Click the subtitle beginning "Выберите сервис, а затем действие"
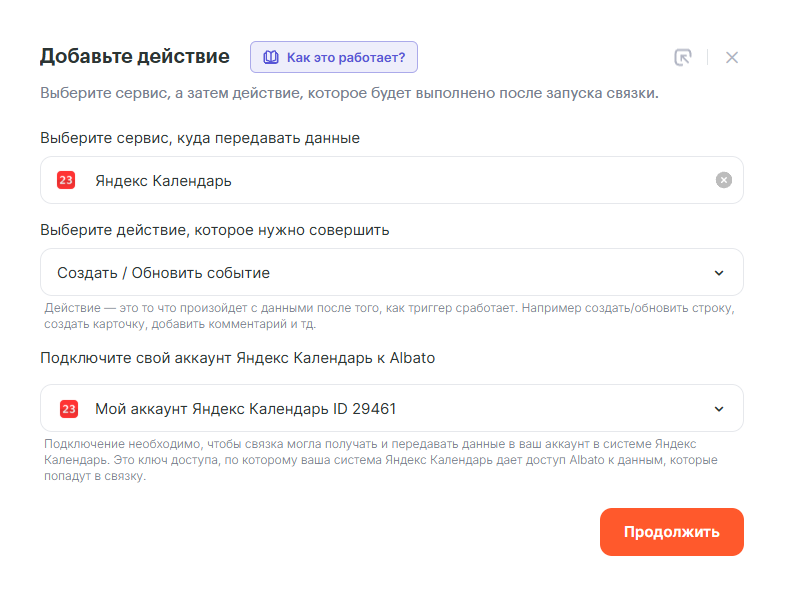This screenshot has height=593, width=785. tap(348, 94)
